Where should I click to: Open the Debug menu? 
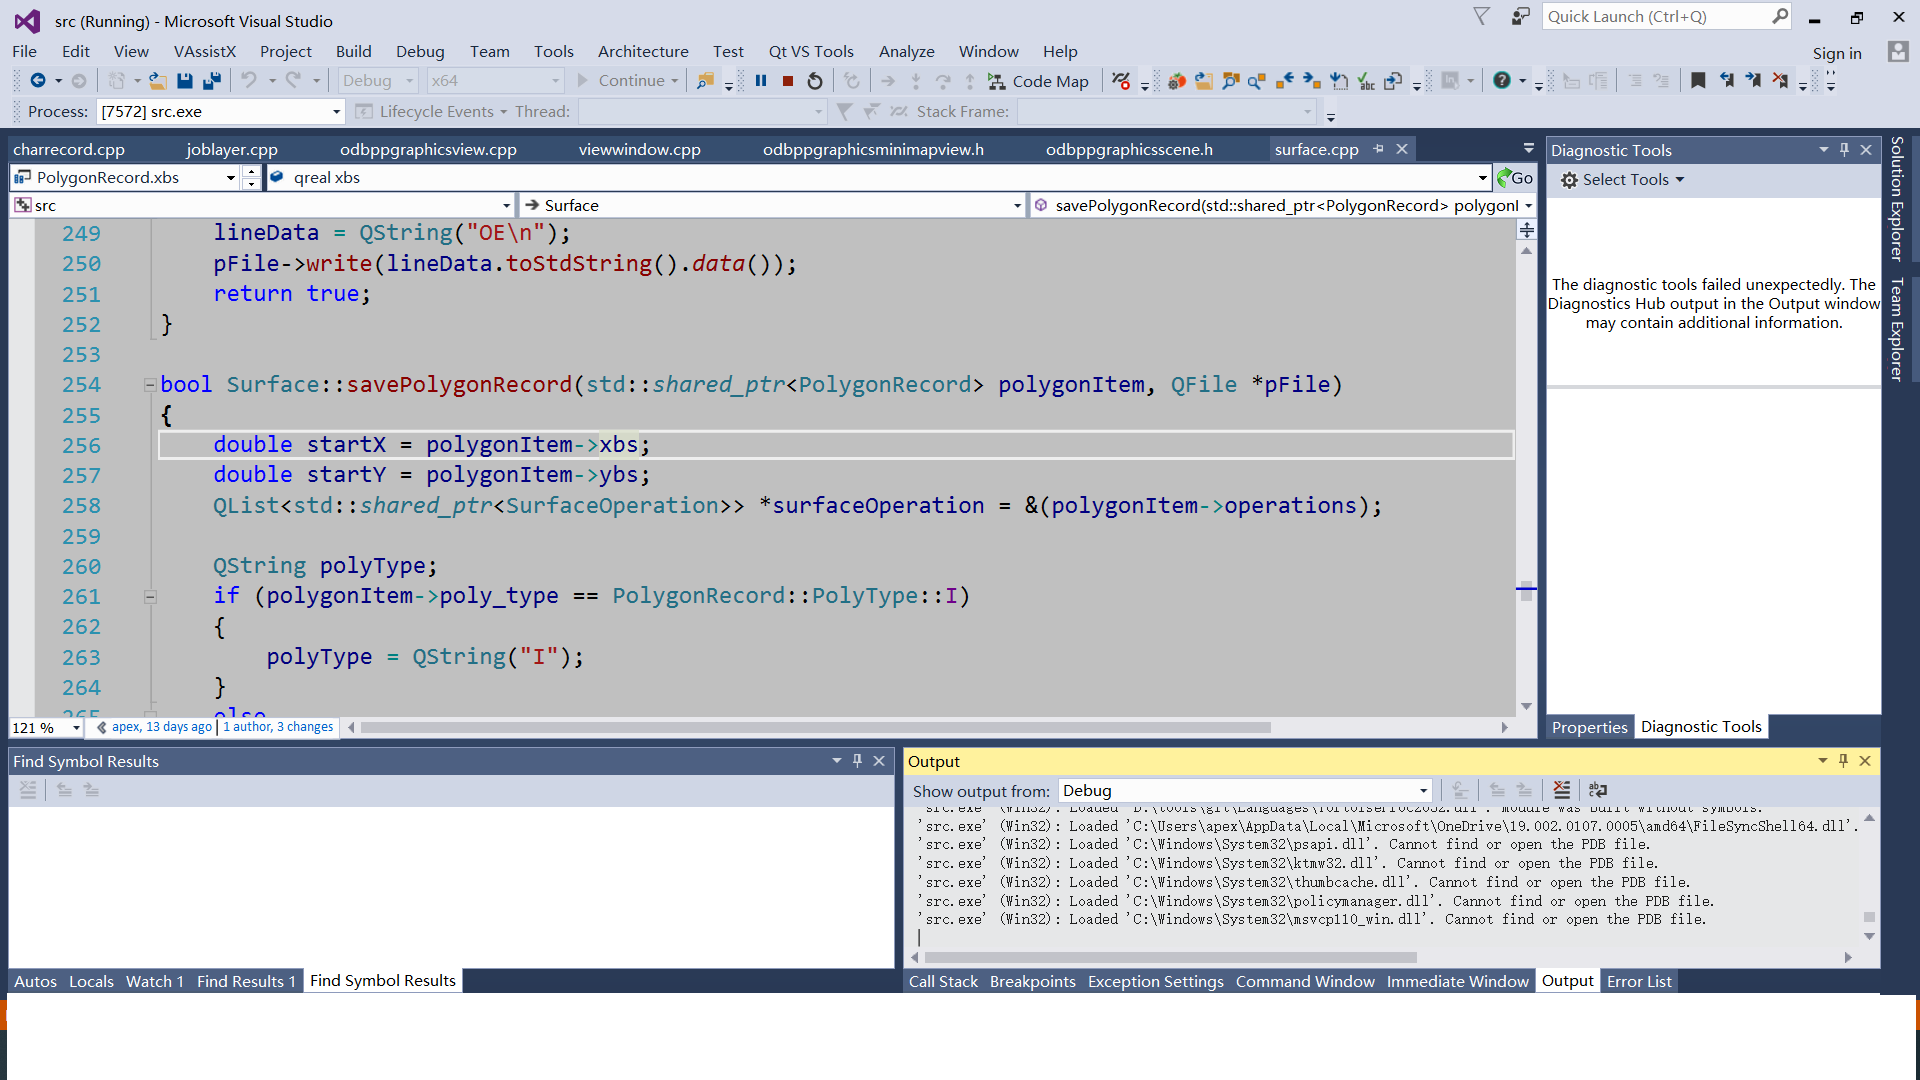pyautogui.click(x=419, y=52)
